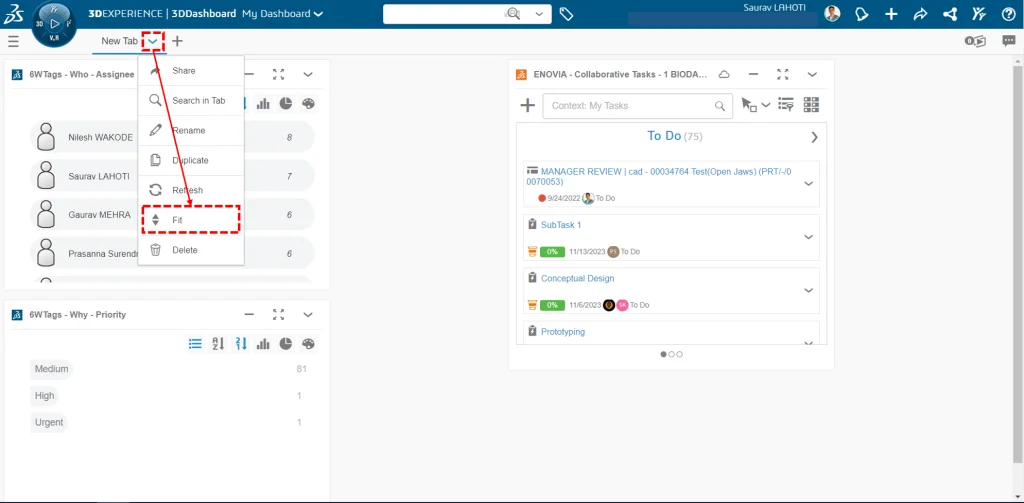Click the pie chart icon in Priority widget
1024x503 pixels.
[x=286, y=344]
